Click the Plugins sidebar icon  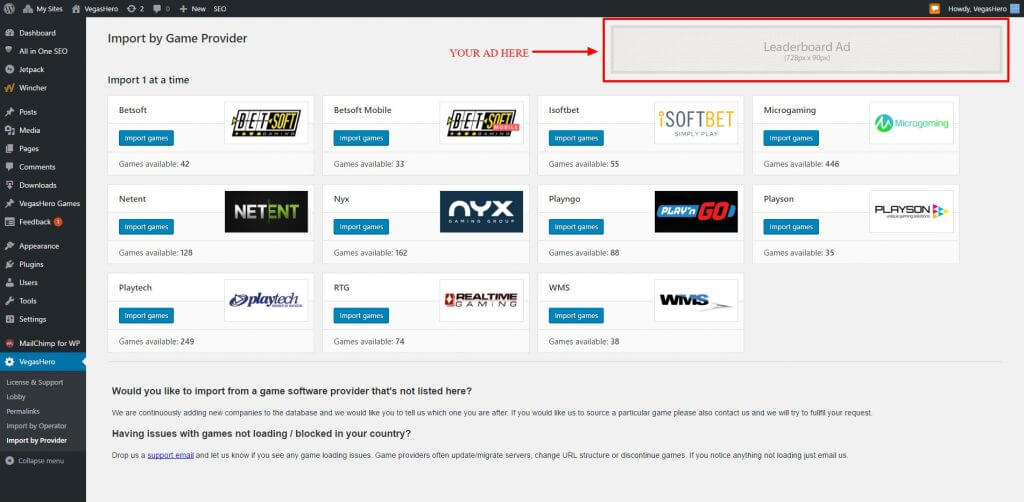point(9,264)
